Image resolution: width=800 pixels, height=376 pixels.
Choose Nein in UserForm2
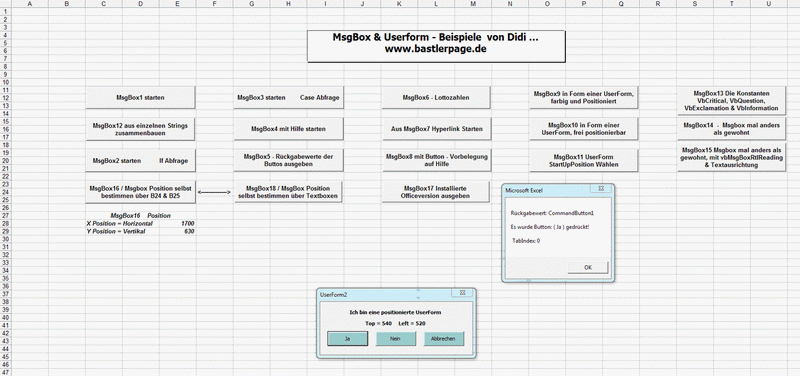(395, 338)
